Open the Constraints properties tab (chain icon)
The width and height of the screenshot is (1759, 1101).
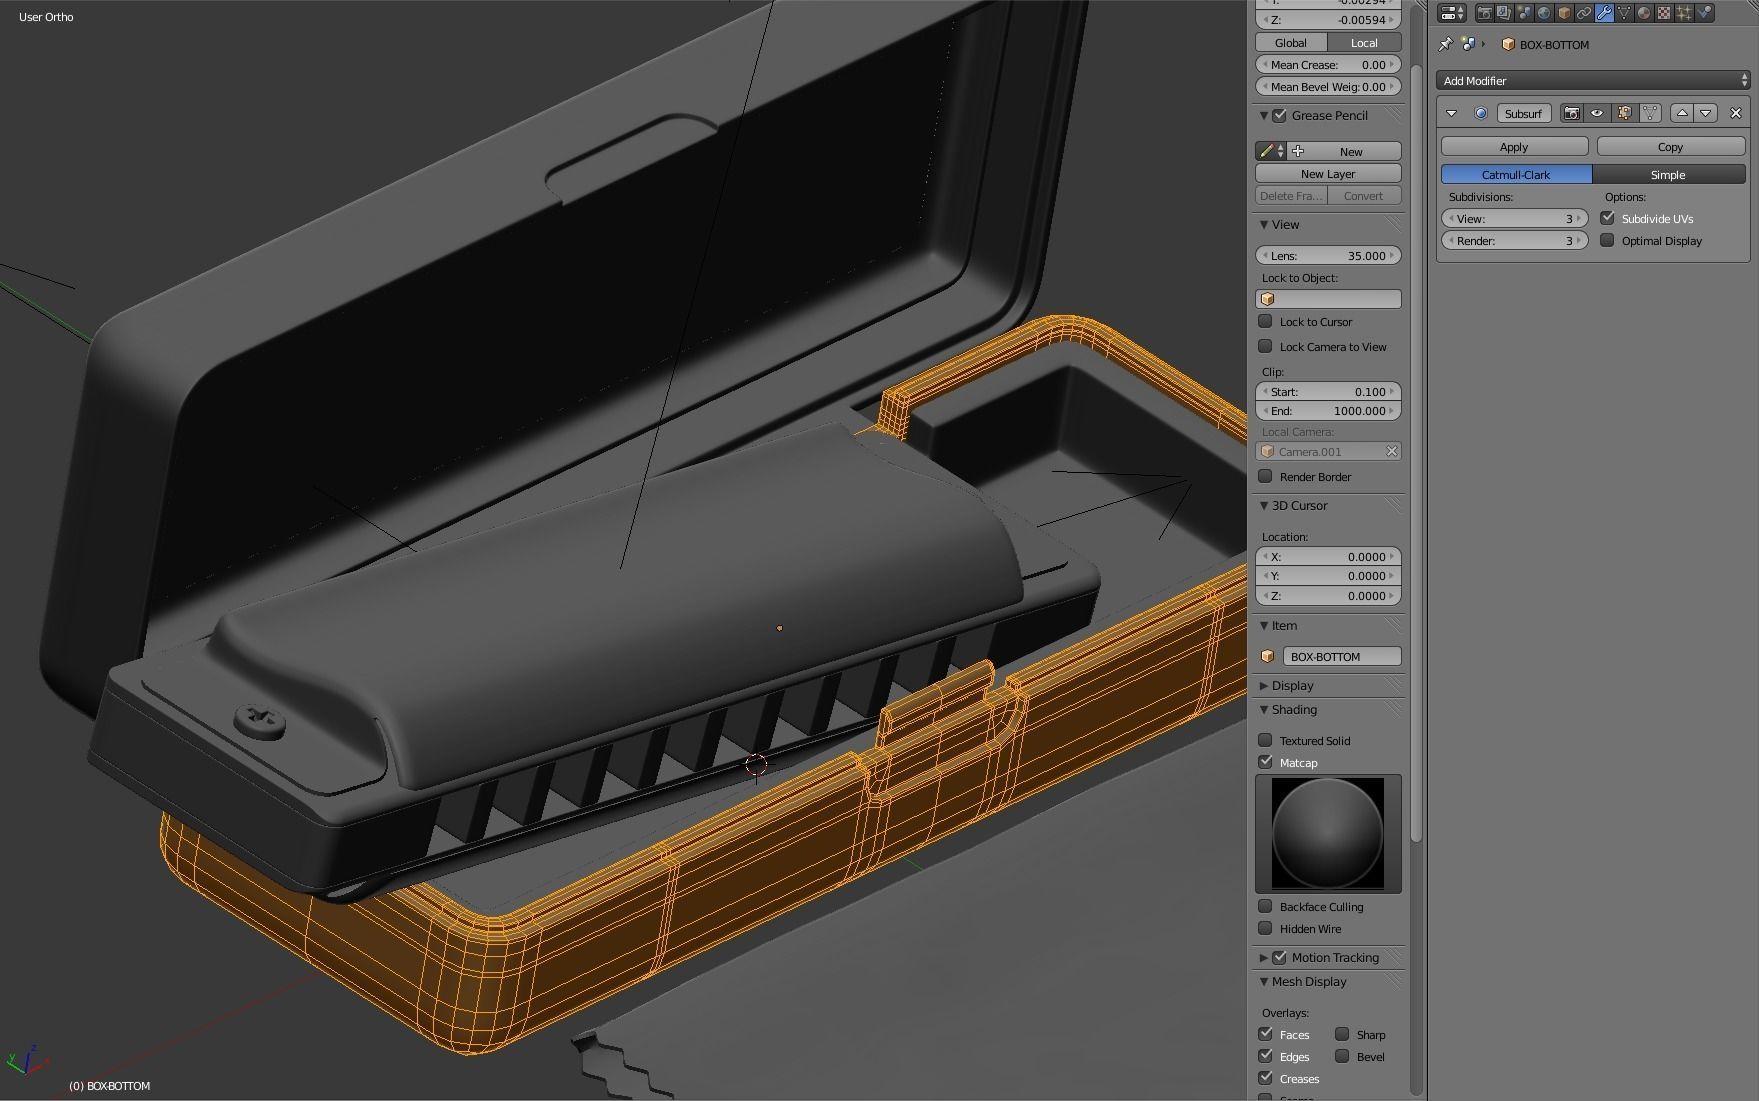coord(1584,13)
